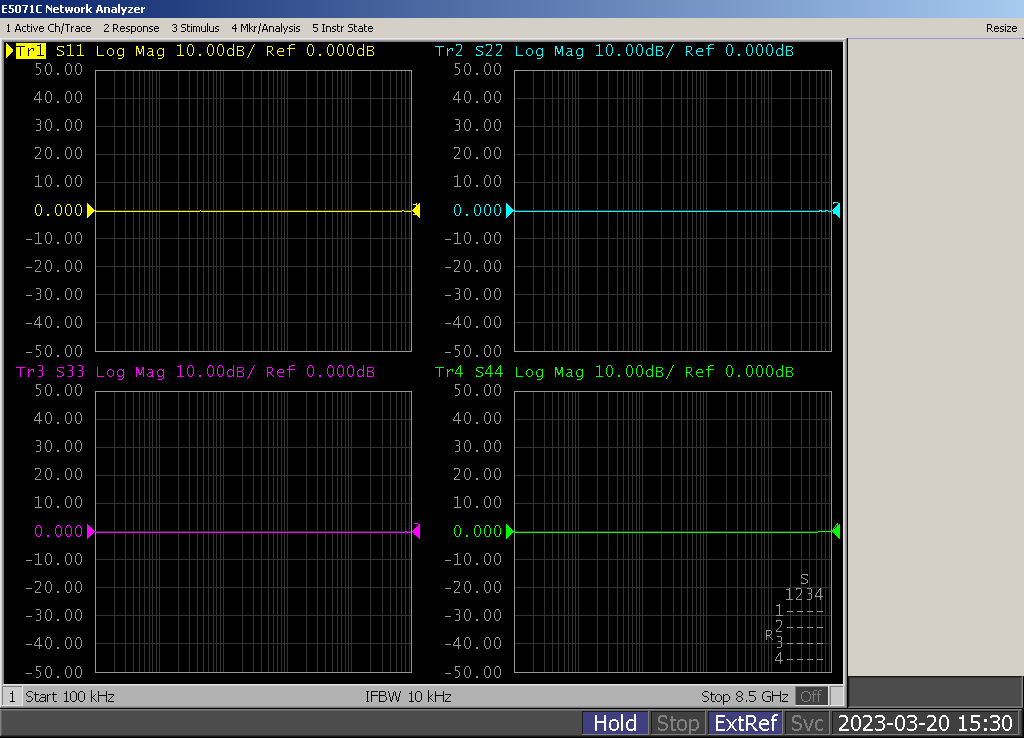The height and width of the screenshot is (738, 1024).
Task: Click the cyan marker at S22 right edge
Action: (x=836, y=210)
